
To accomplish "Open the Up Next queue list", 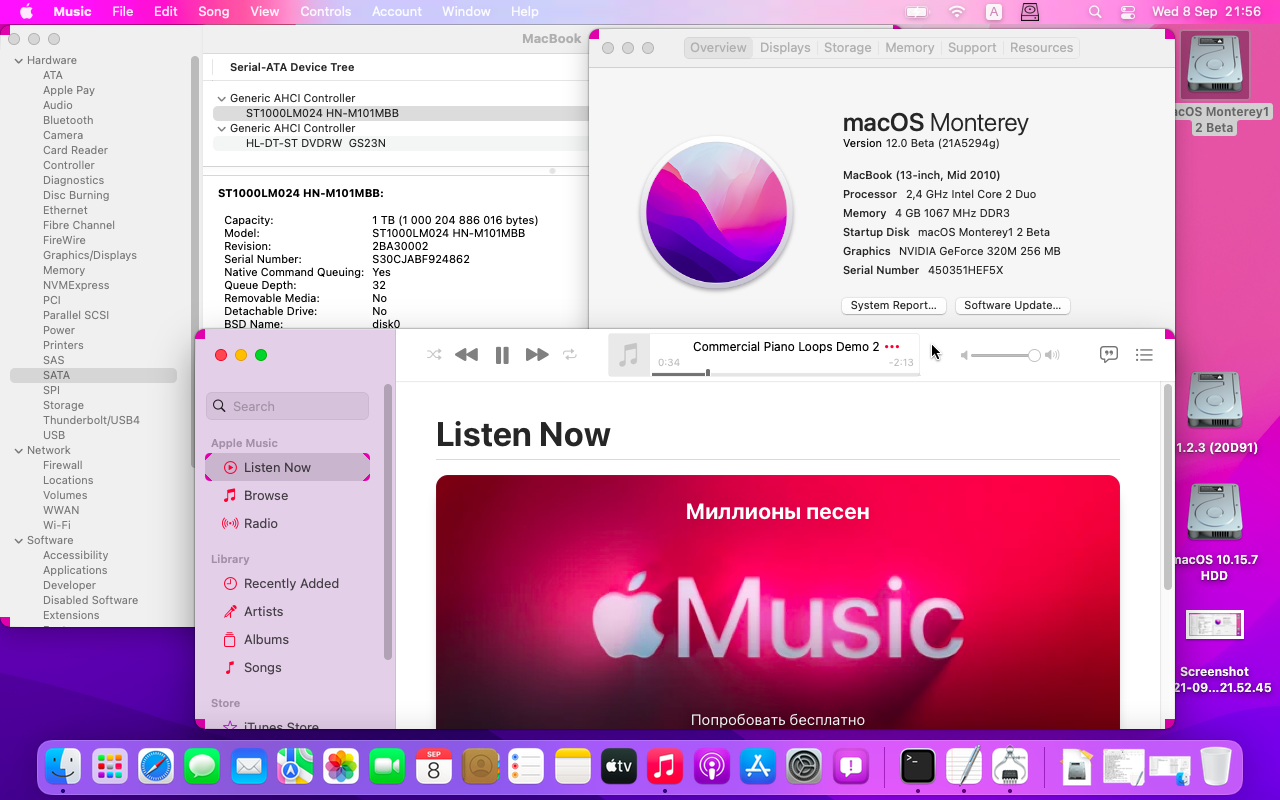I will pyautogui.click(x=1144, y=354).
